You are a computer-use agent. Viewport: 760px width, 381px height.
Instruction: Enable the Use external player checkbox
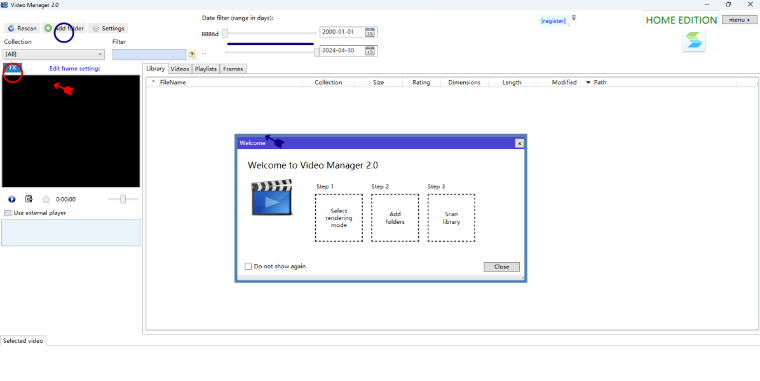(8, 213)
